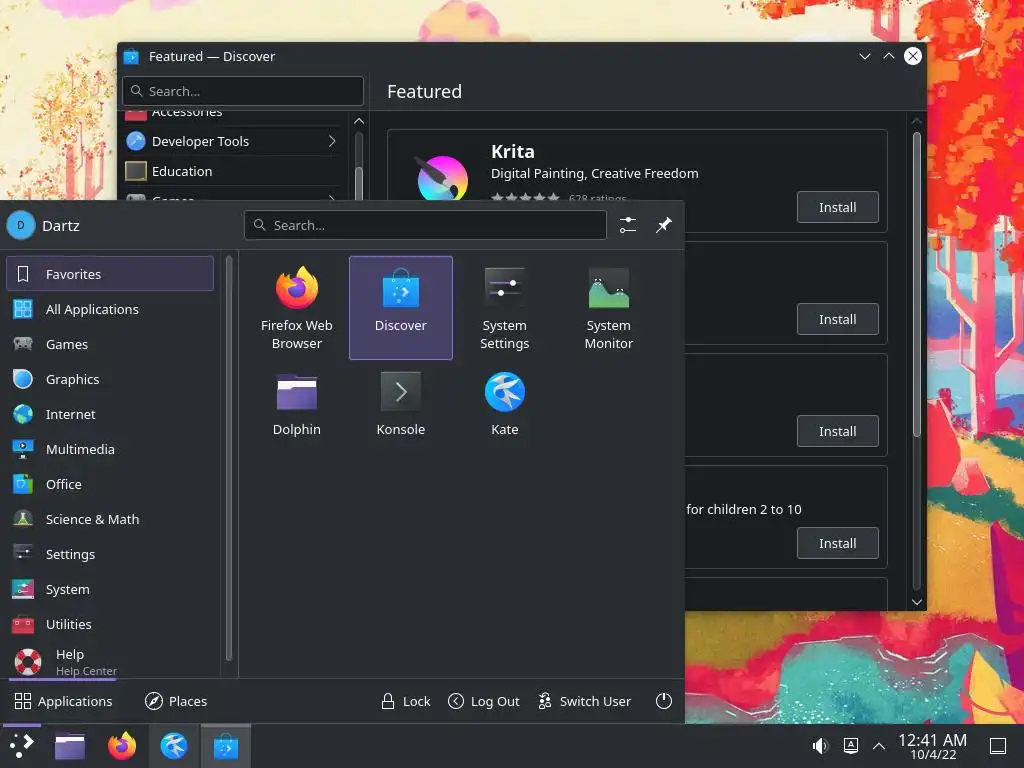Viewport: 1024px width, 768px height.
Task: Expand hidden system tray icons
Action: pyautogui.click(x=879, y=746)
